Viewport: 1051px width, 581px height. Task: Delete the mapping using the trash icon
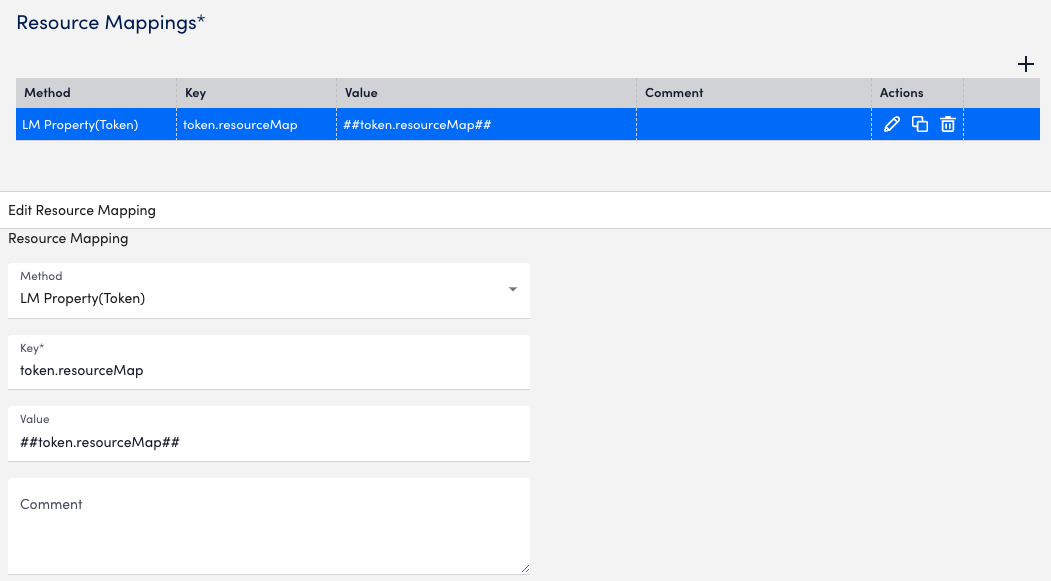(x=948, y=125)
